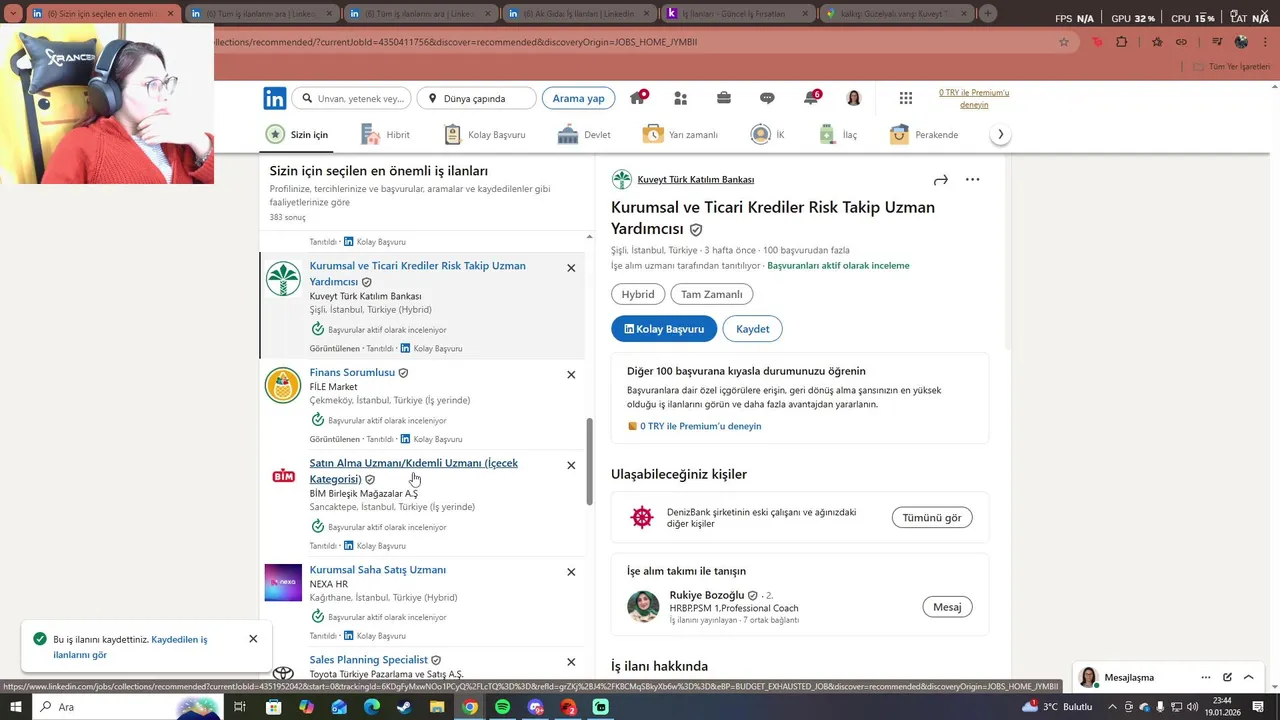The height and width of the screenshot is (720, 1280).
Task: Open the Chrome profile avatar
Action: [1242, 42]
